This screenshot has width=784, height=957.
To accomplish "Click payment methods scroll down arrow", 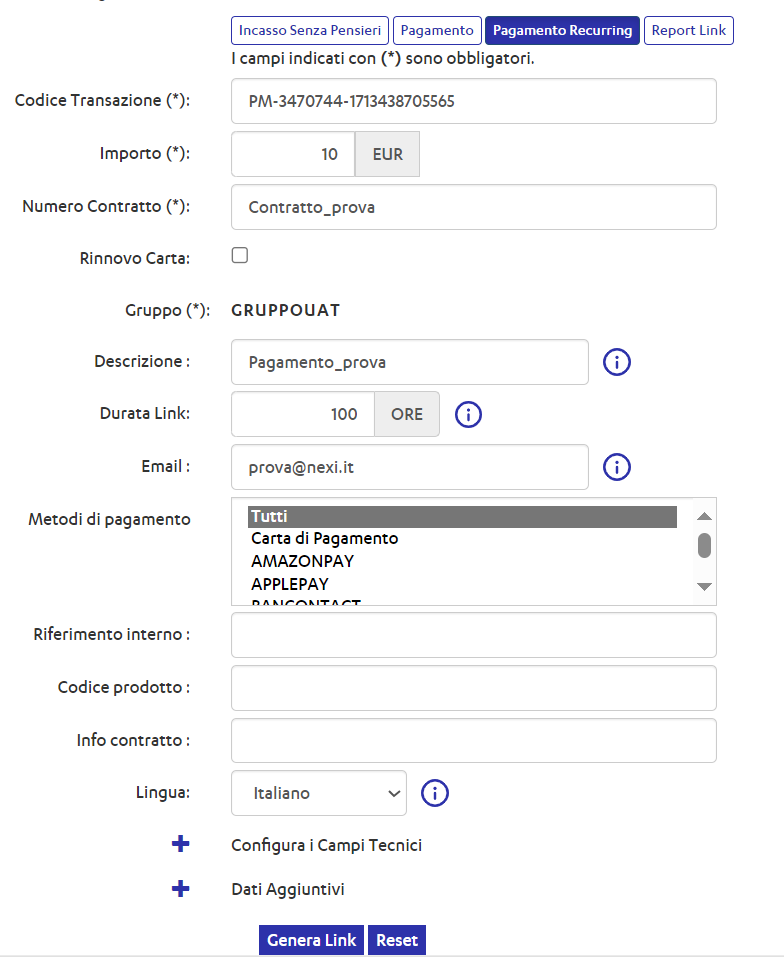I will [704, 587].
